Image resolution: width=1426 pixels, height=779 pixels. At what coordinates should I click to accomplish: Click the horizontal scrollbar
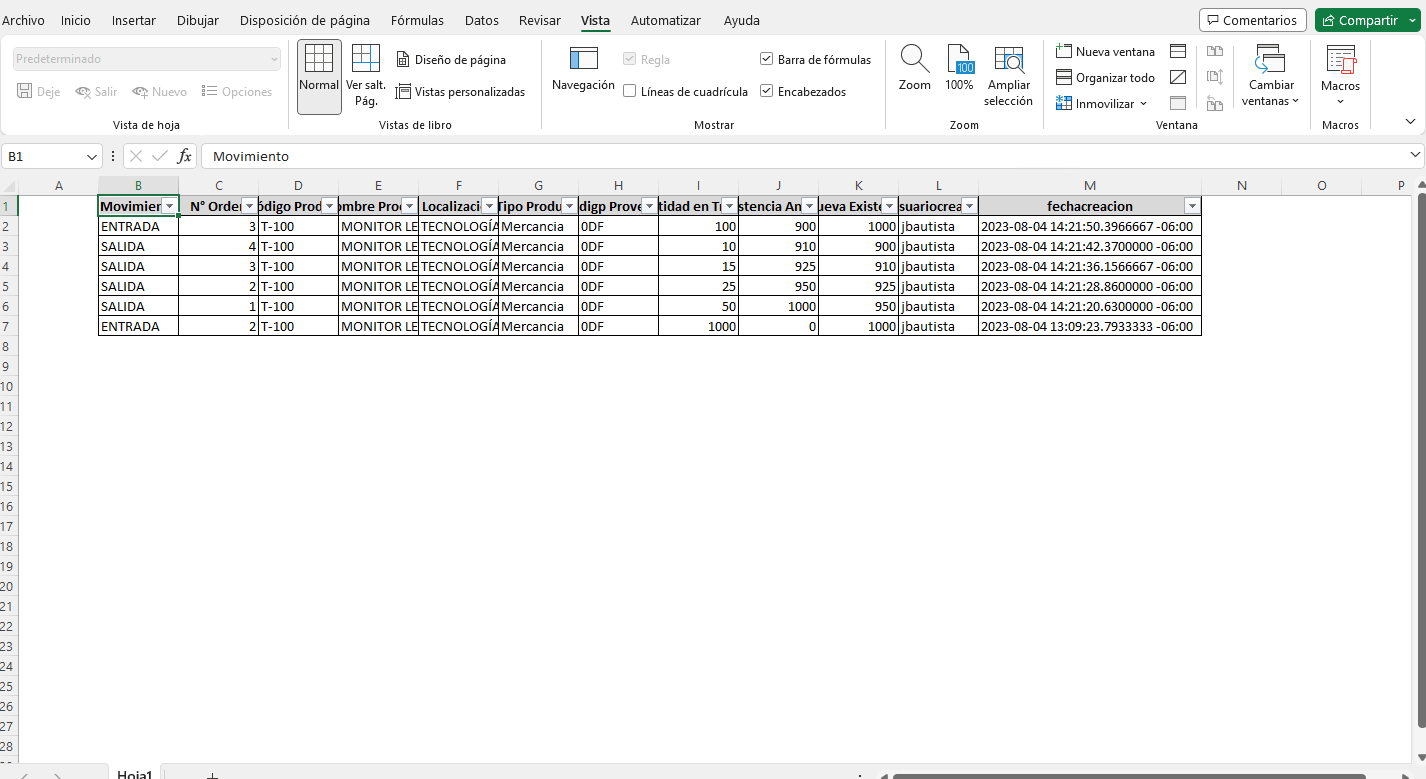click(1128, 775)
